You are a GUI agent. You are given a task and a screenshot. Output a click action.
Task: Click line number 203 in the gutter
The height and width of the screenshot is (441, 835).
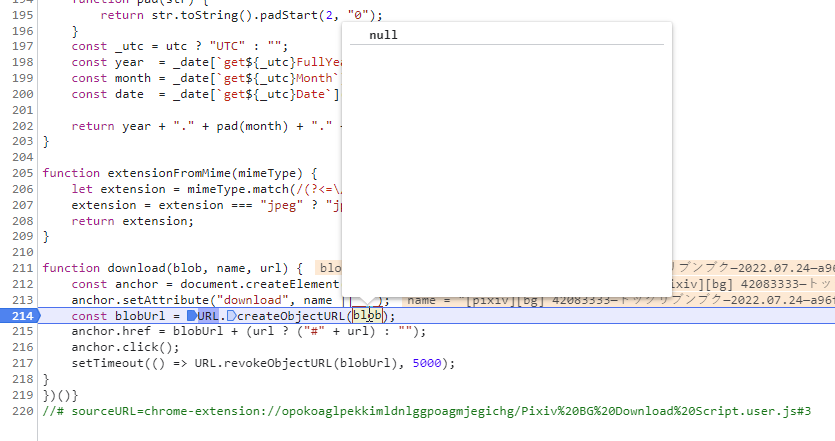[x=22, y=141]
